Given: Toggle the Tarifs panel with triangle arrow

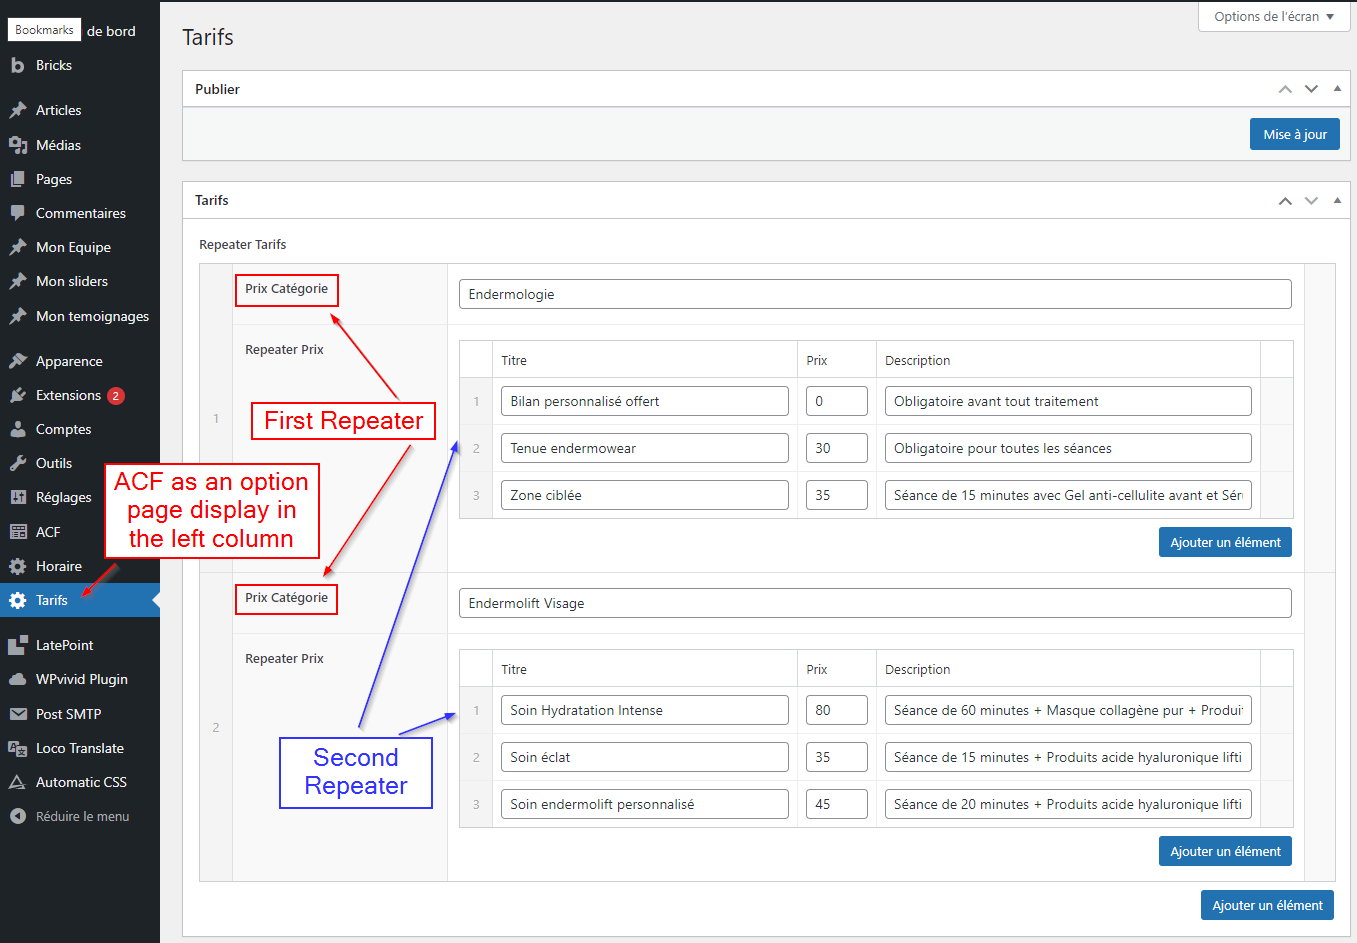Looking at the screenshot, I should pos(1337,200).
